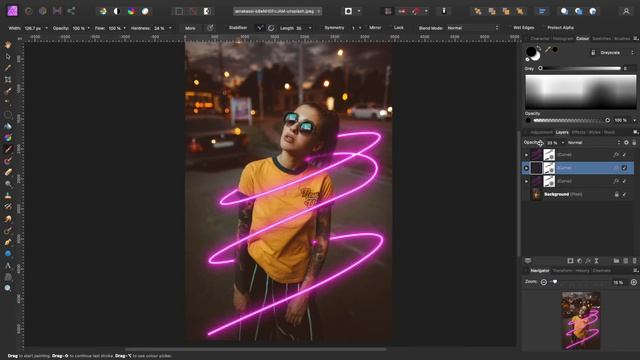Viewport: 640px width, 360px height.
Task: Open the Greyscale colour model dropdown
Action: (x=616, y=53)
